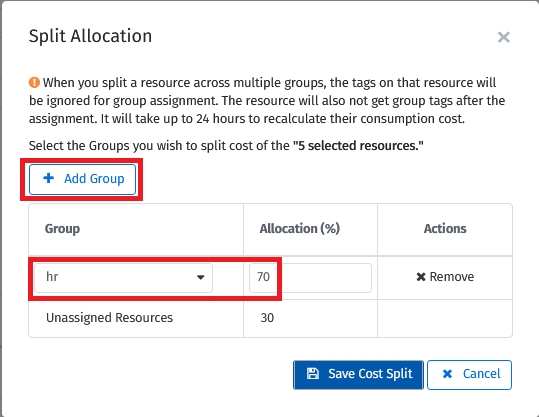The width and height of the screenshot is (539, 417).
Task: Click the plus icon in Add Group
Action: [48, 178]
